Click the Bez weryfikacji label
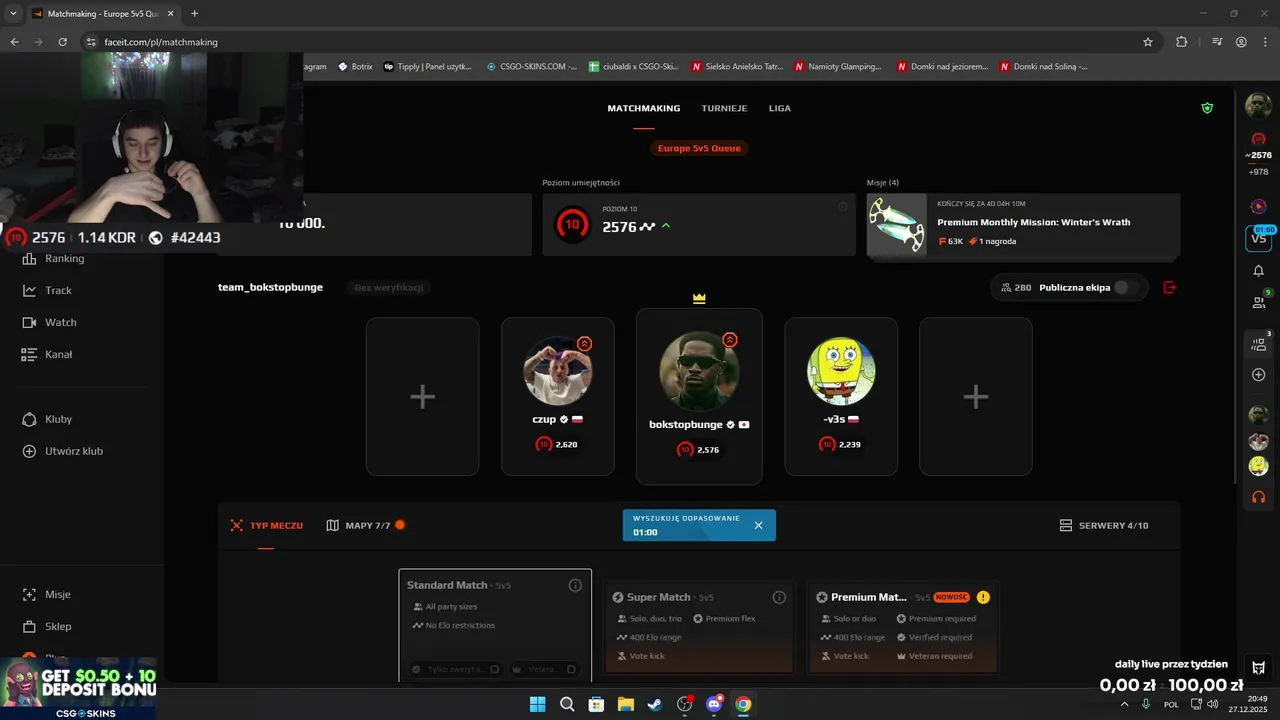 [389, 287]
